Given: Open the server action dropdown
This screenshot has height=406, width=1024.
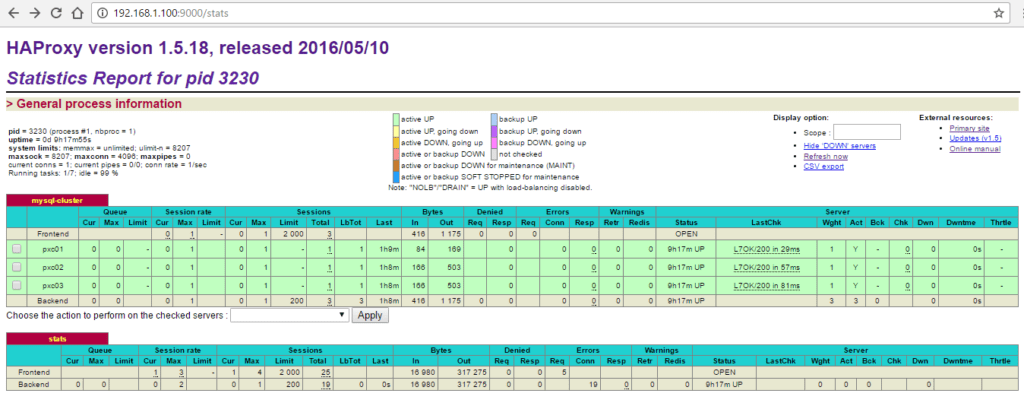Looking at the screenshot, I should [x=290, y=314].
